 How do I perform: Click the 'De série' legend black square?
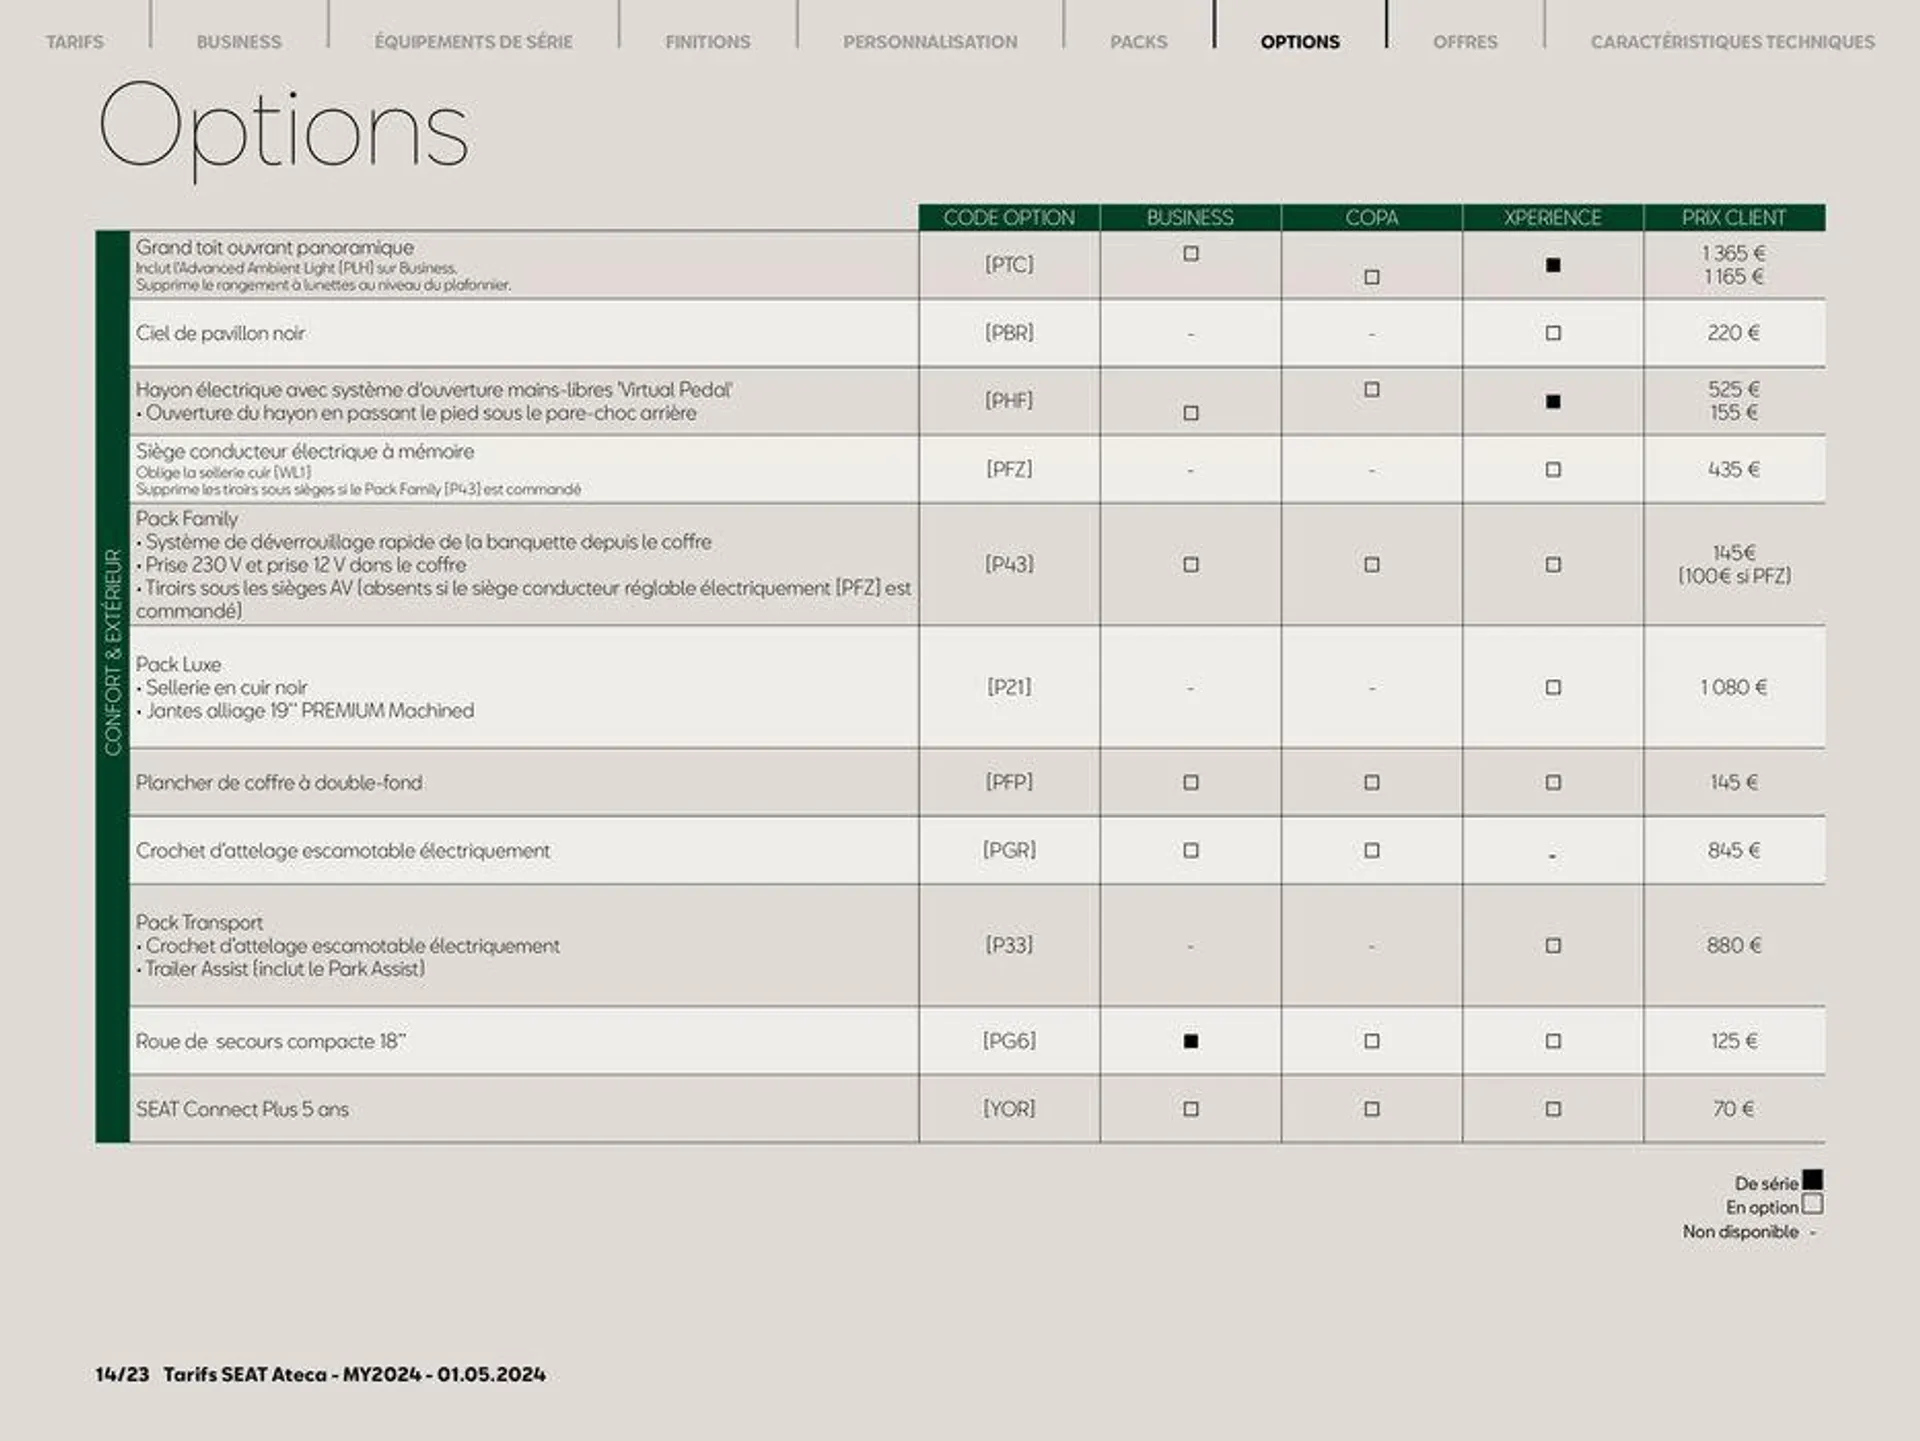[x=1812, y=1181]
